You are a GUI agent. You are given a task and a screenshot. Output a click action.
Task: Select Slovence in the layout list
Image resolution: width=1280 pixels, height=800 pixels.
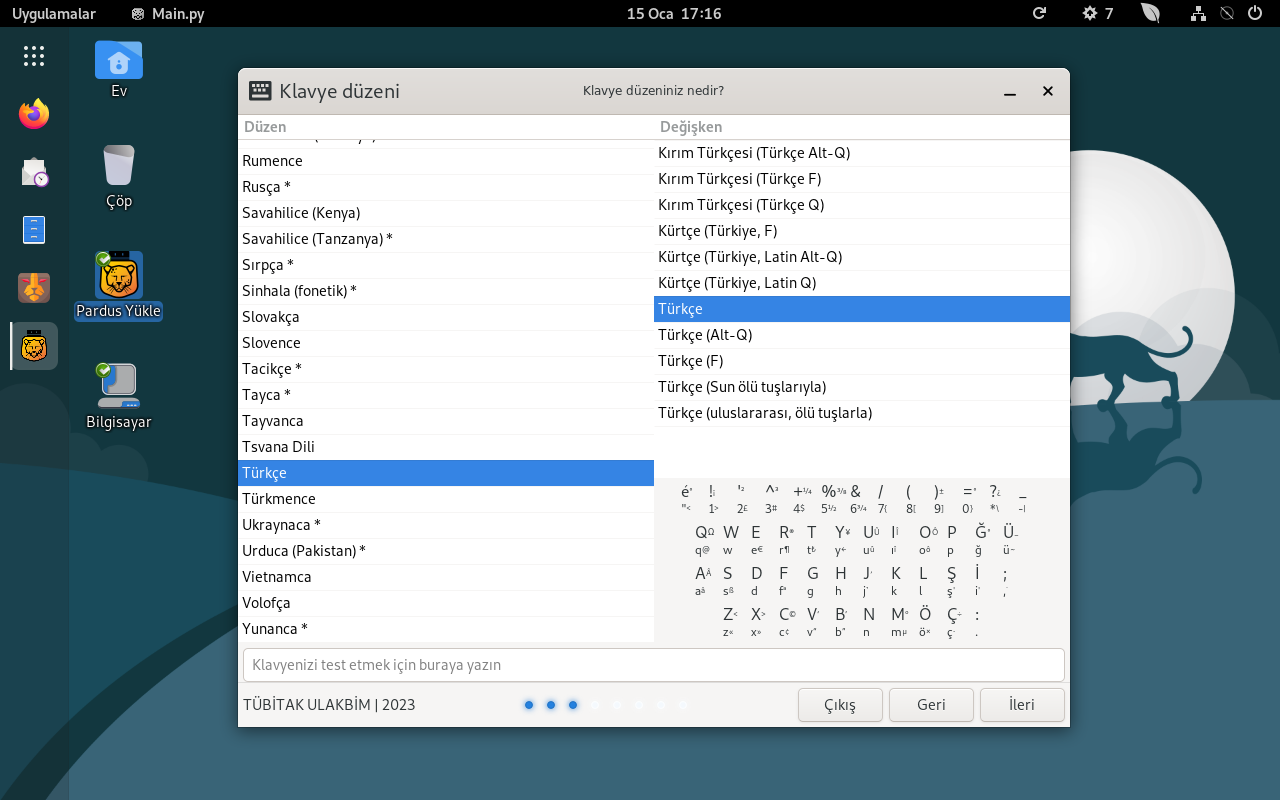[446, 343]
